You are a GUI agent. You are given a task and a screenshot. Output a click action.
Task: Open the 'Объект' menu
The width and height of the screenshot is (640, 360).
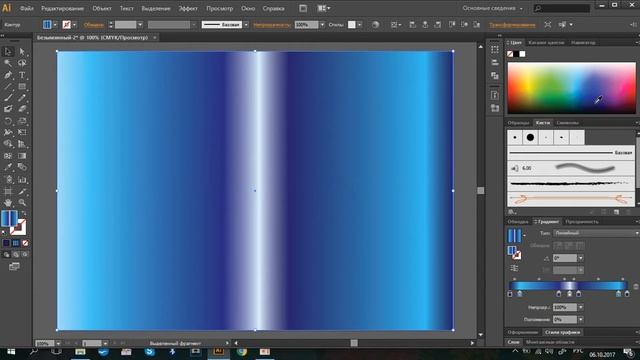[102, 8]
